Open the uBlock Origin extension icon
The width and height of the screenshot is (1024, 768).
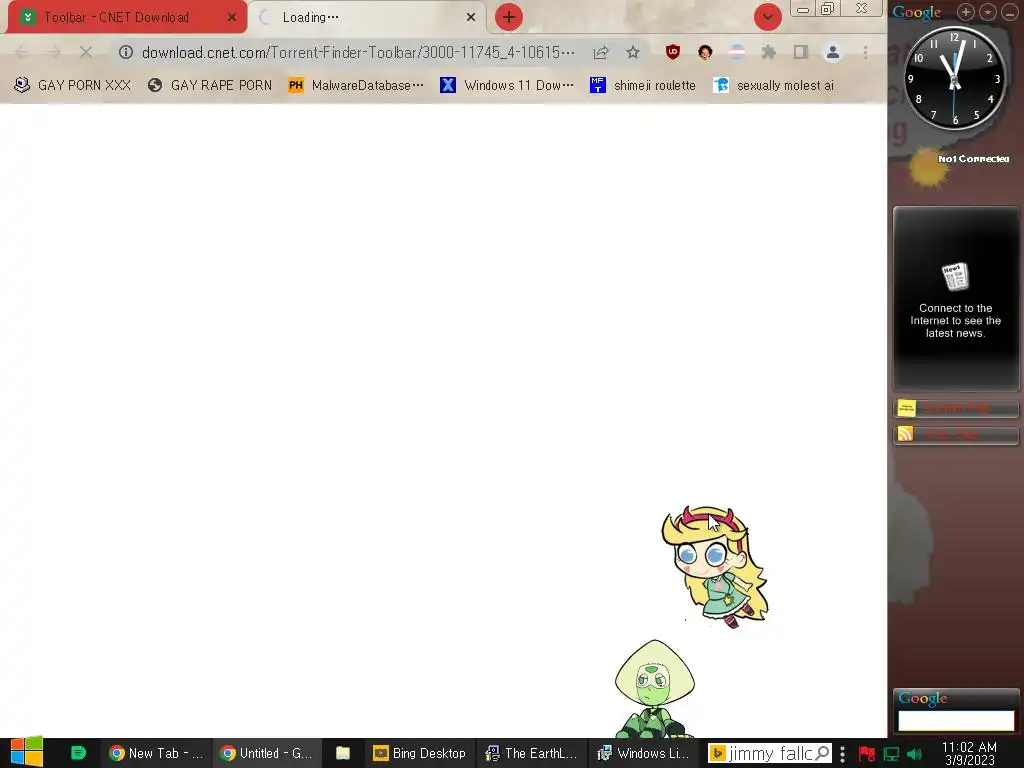click(x=673, y=52)
